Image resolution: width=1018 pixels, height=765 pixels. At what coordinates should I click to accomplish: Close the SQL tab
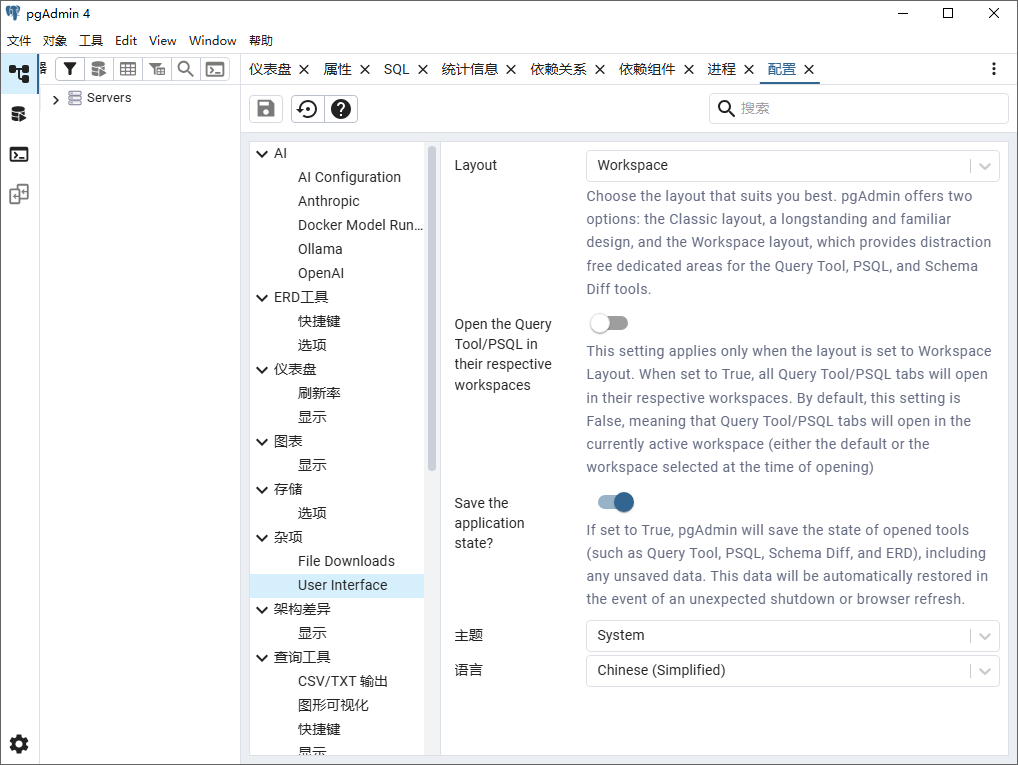pyautogui.click(x=423, y=69)
